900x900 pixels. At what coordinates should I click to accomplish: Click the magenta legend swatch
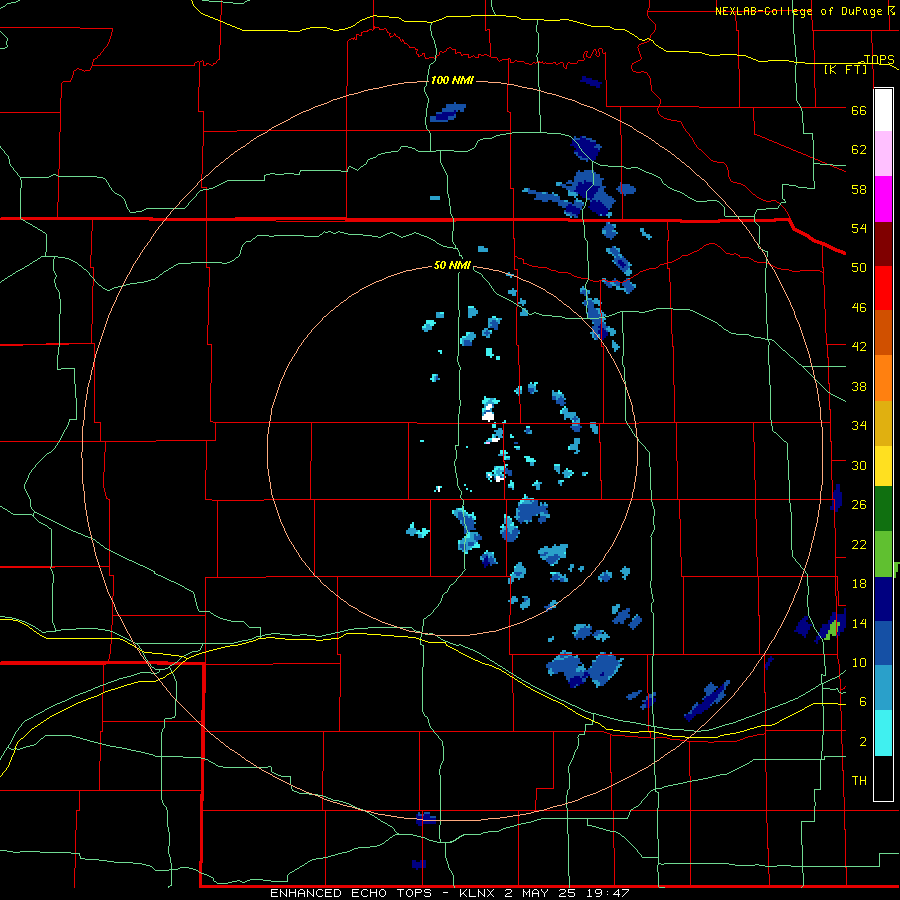[883, 199]
